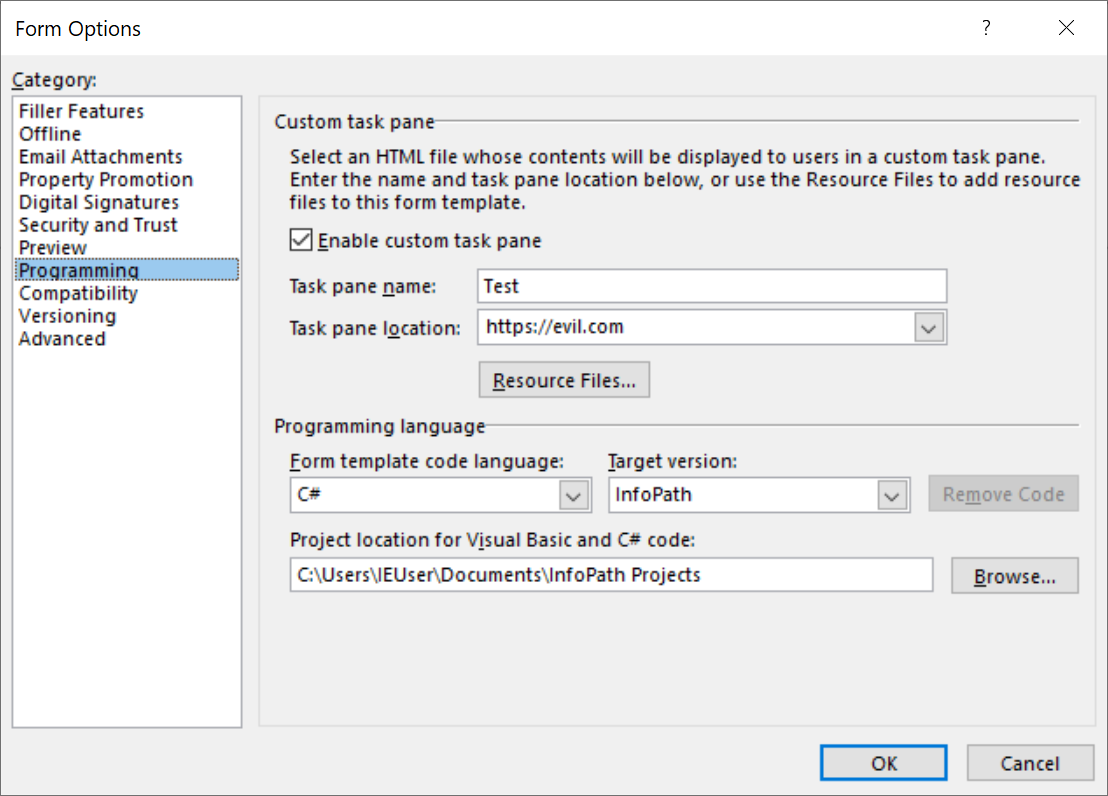Dismiss the dialog with Cancel

pyautogui.click(x=1031, y=762)
